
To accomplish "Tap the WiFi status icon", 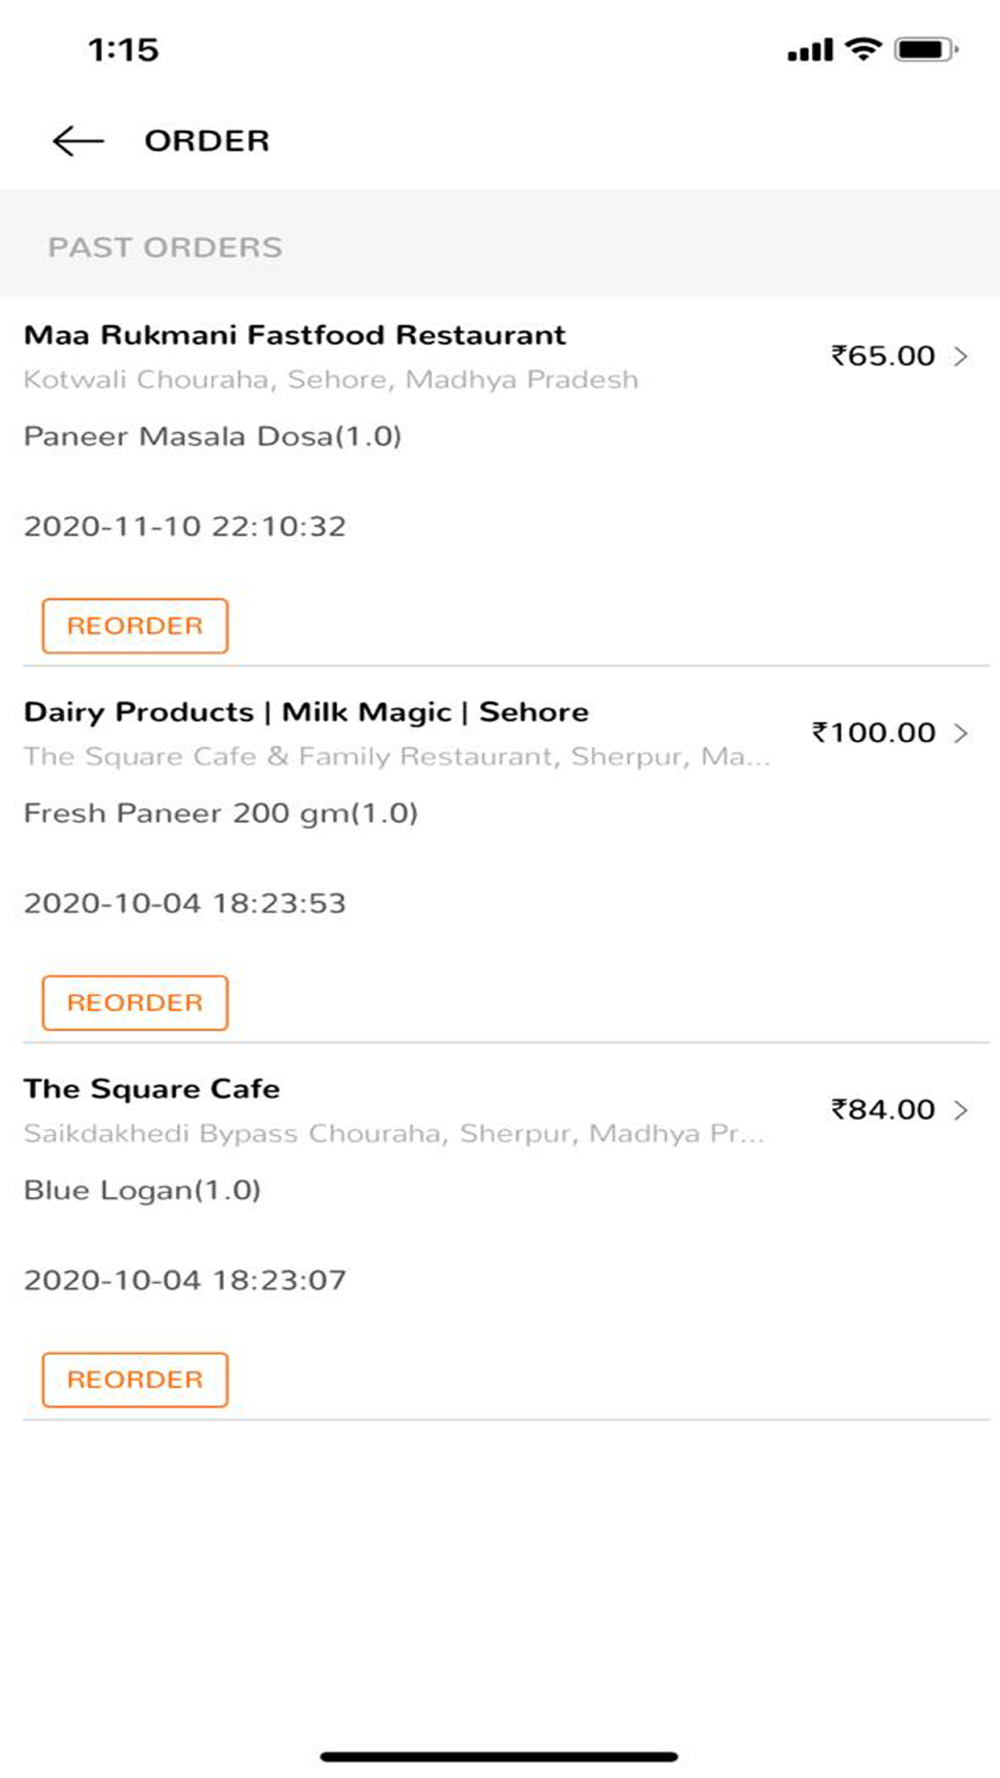I will pos(863,48).
